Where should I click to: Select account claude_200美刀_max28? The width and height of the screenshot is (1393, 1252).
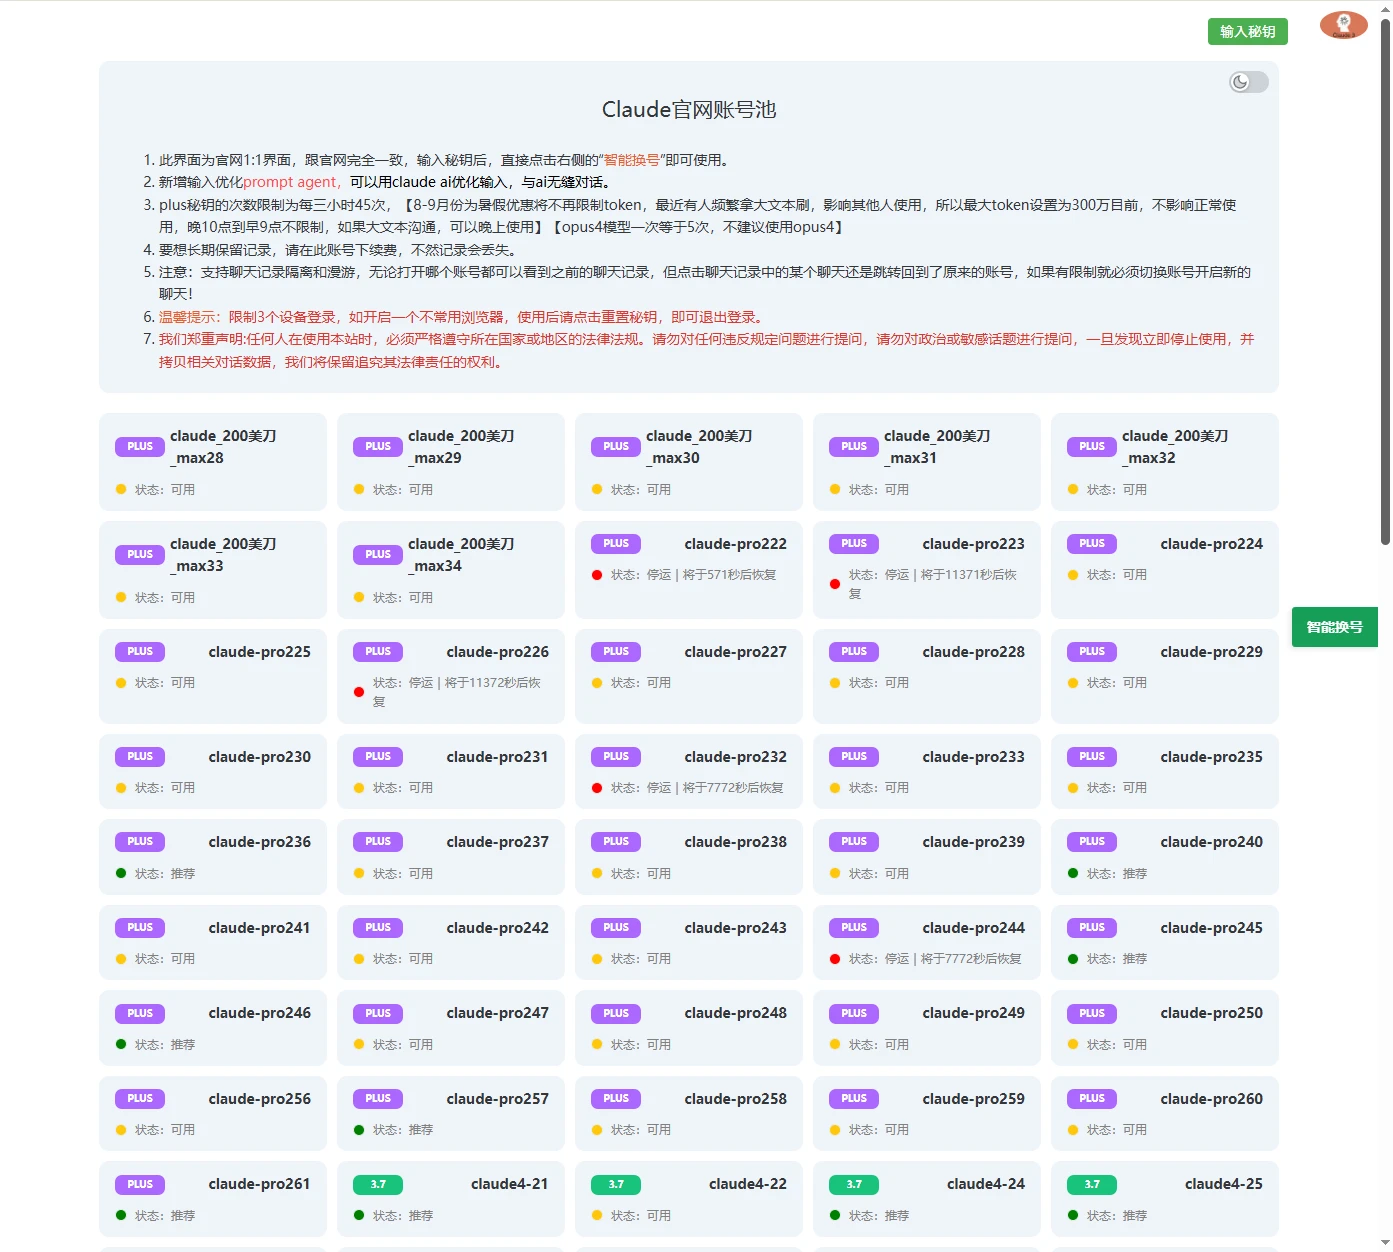point(213,462)
